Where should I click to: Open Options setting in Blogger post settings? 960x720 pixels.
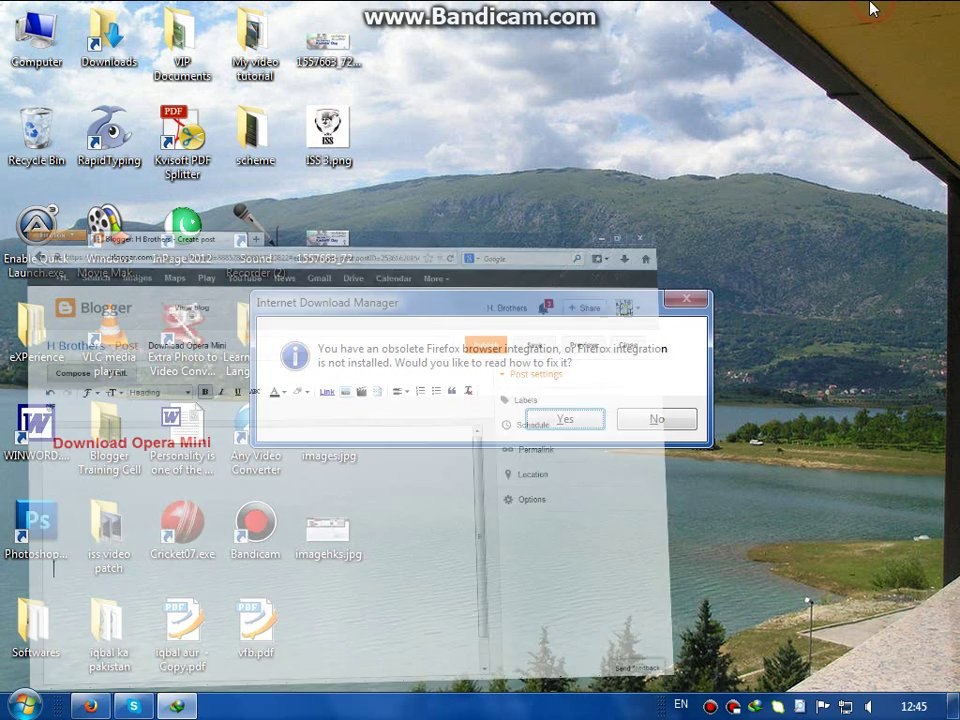tap(525, 500)
